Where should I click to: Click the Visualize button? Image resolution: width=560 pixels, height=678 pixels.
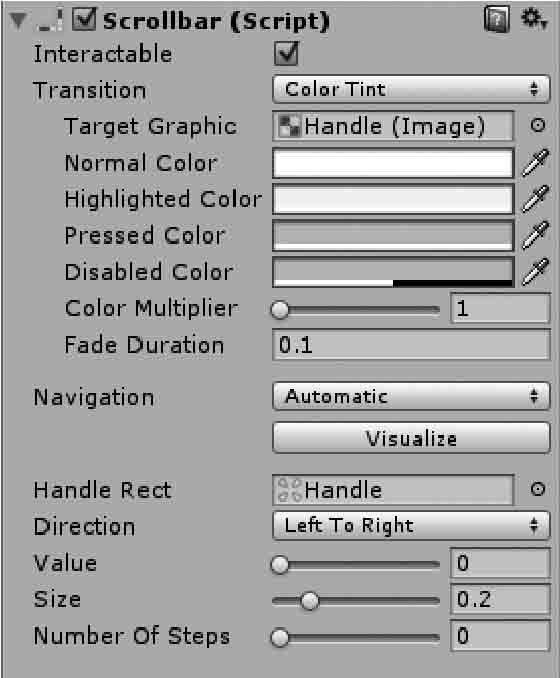click(x=411, y=438)
